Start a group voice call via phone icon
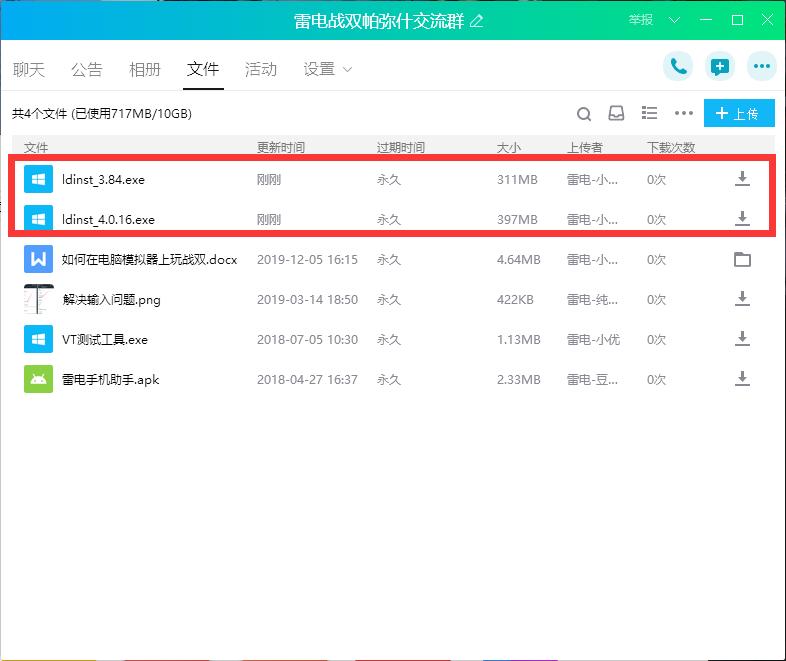 pyautogui.click(x=679, y=67)
